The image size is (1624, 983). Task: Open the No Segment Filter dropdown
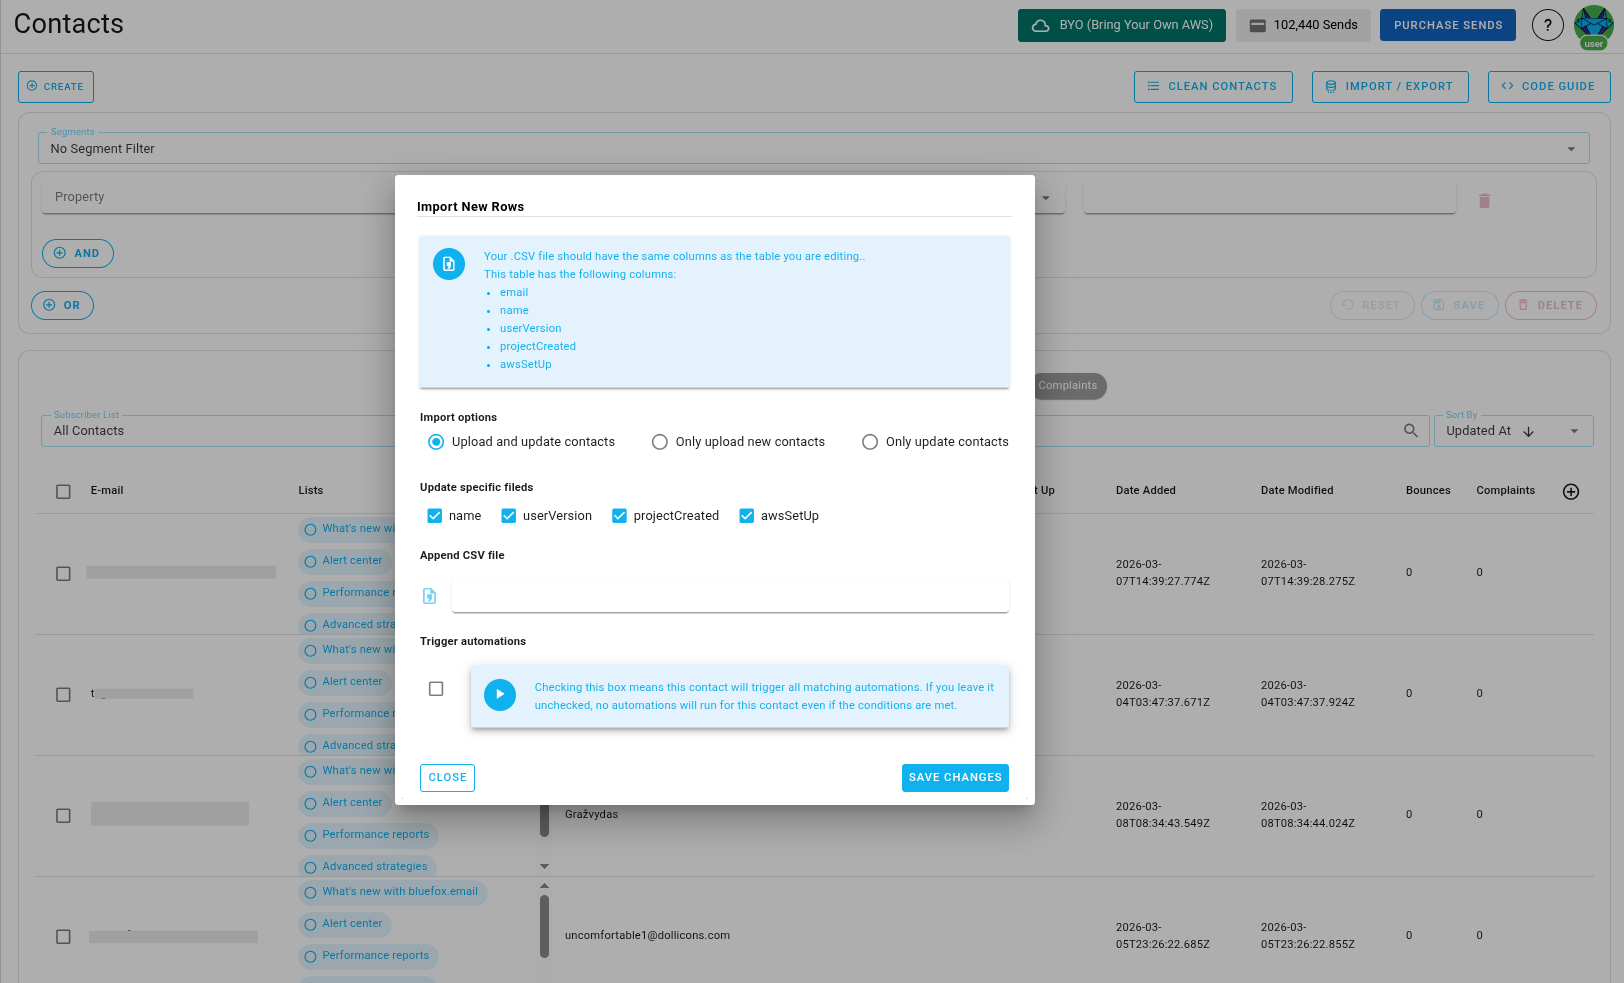click(x=1570, y=148)
